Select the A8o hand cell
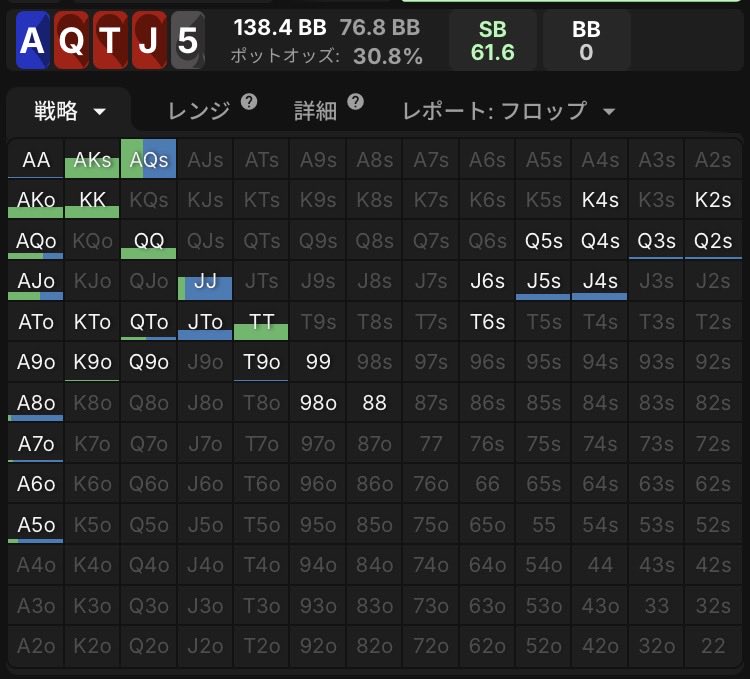The height and width of the screenshot is (679, 750). 35,402
